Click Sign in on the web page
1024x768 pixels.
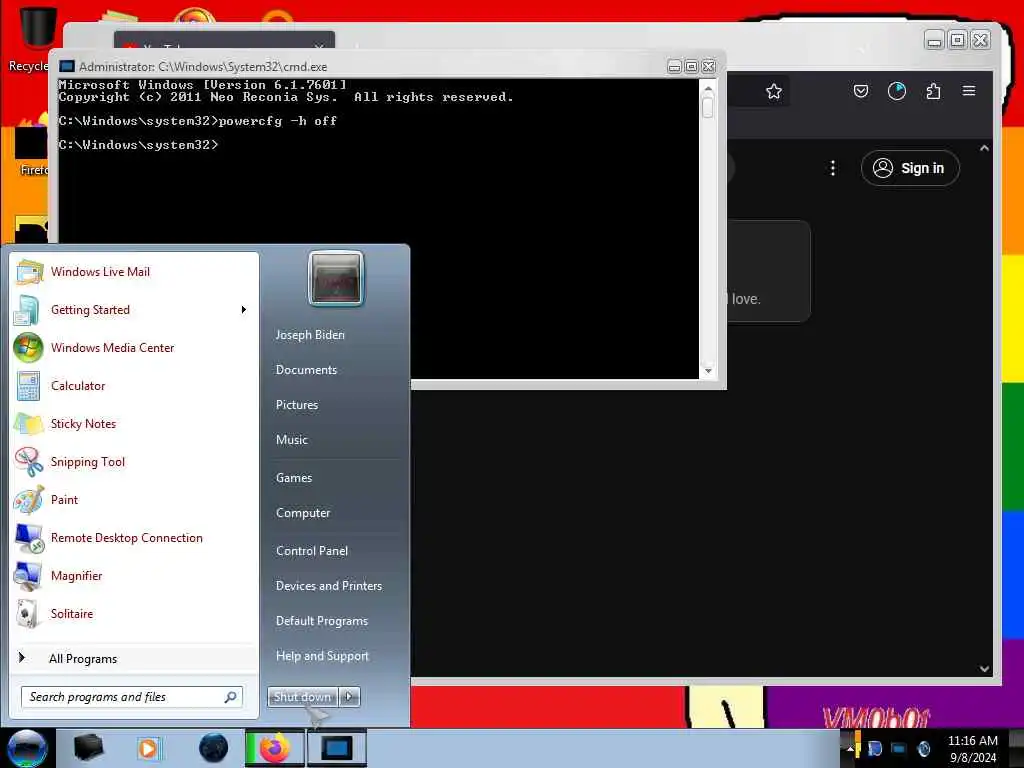[910, 168]
